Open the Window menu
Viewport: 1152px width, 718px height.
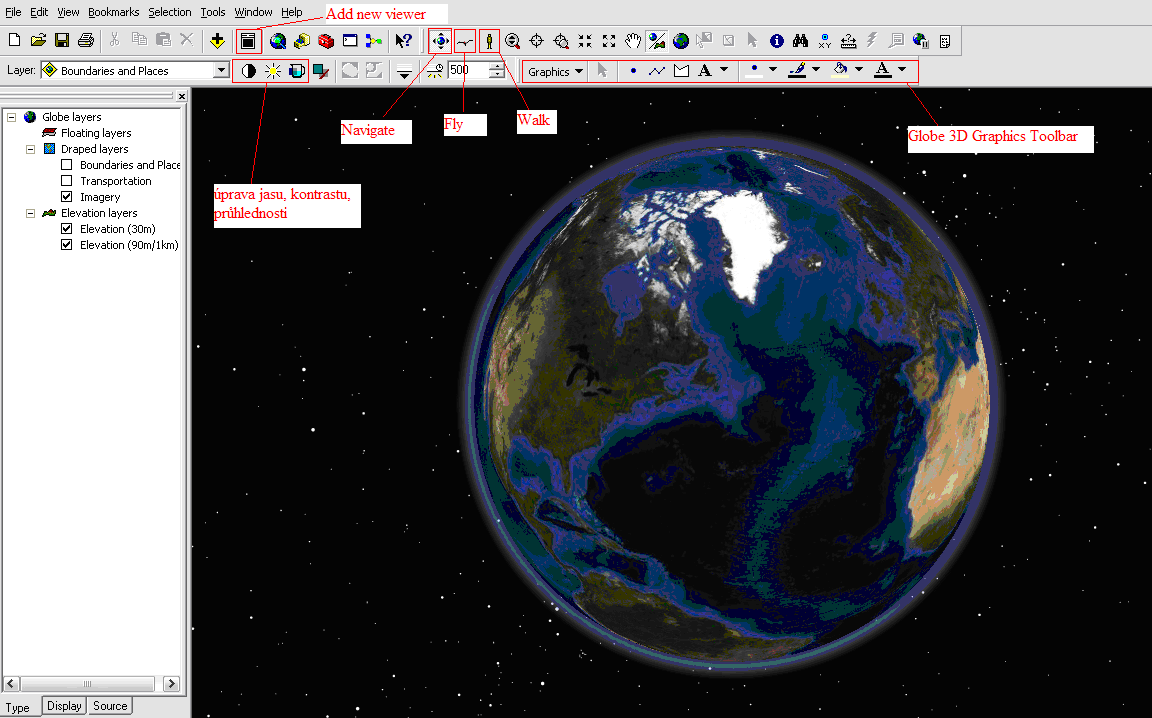click(253, 12)
